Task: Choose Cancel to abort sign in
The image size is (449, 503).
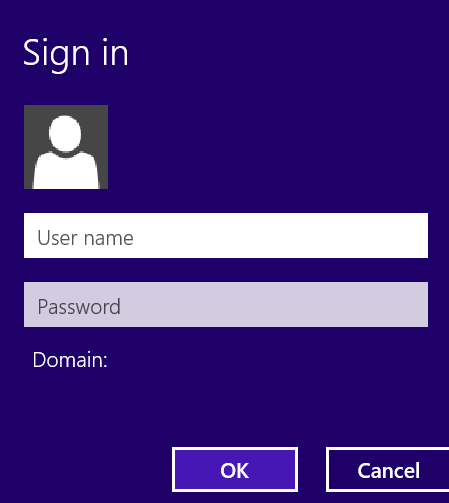Action: pos(388,469)
